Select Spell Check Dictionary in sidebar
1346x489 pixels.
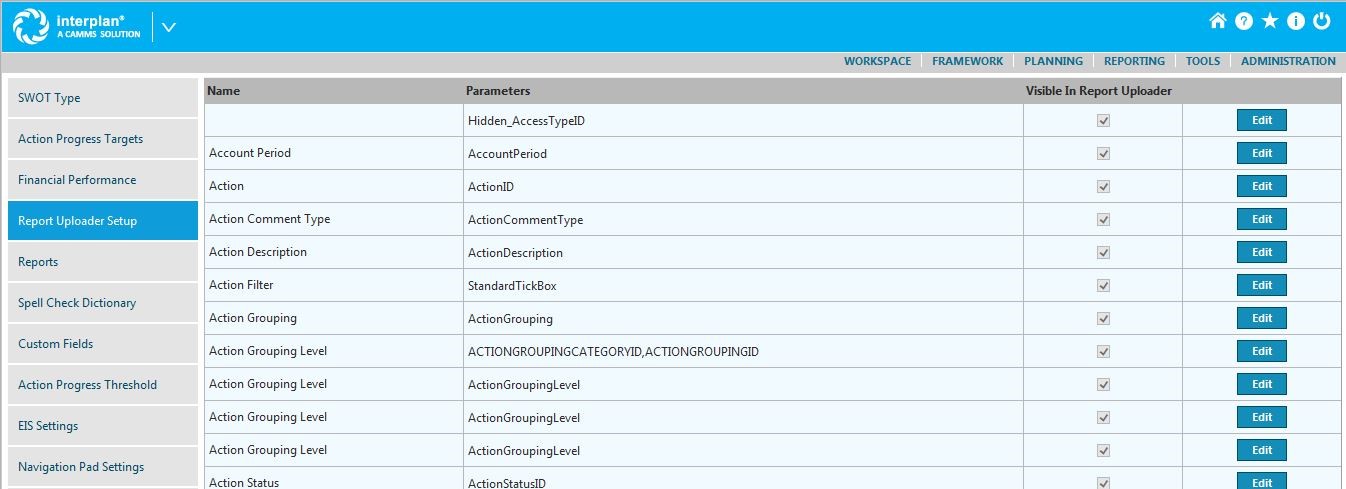click(x=103, y=303)
